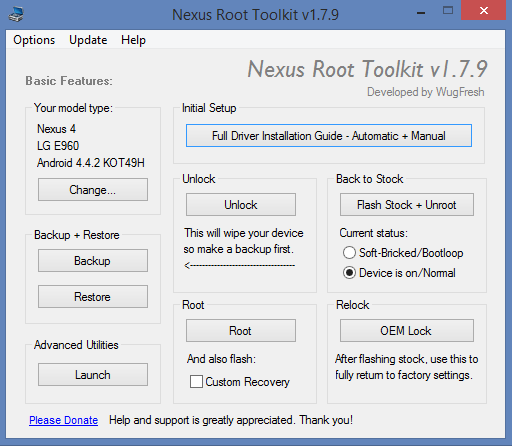
Task: Close the Nexus Root Toolkit window
Action: click(x=484, y=11)
